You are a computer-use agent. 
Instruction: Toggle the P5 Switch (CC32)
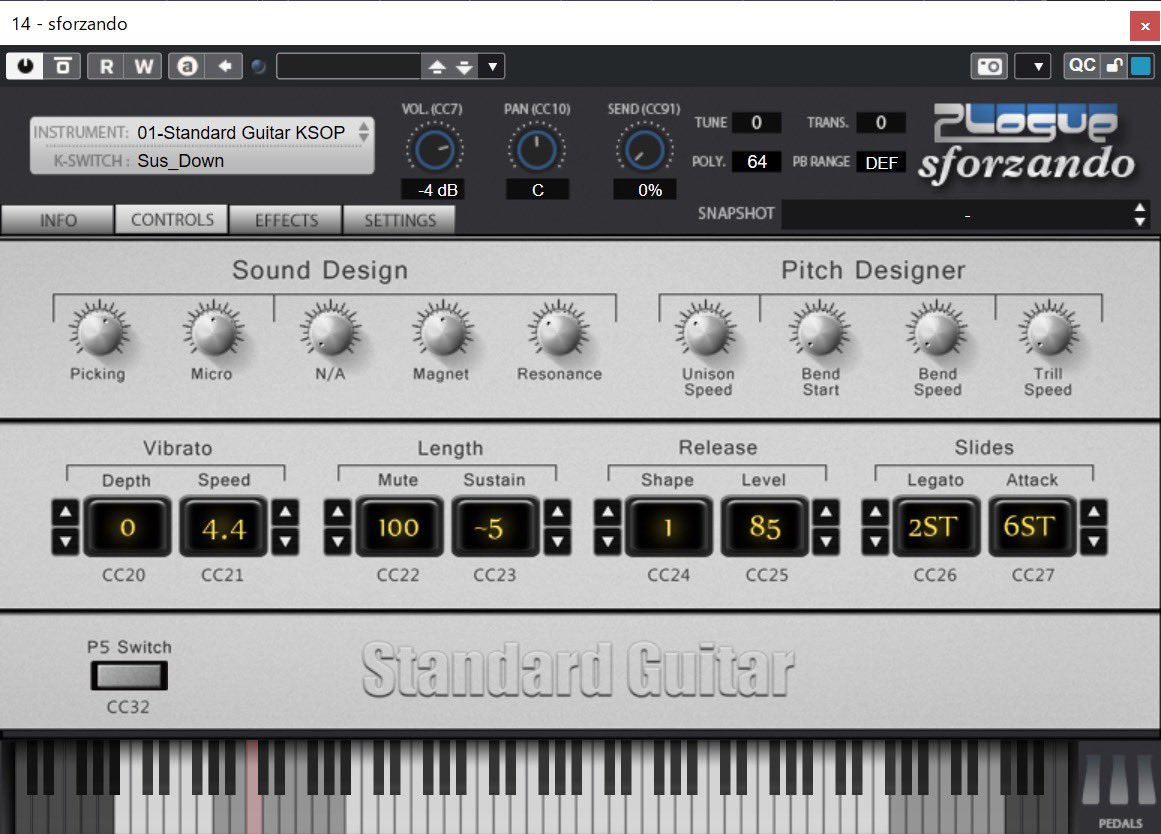(x=129, y=675)
